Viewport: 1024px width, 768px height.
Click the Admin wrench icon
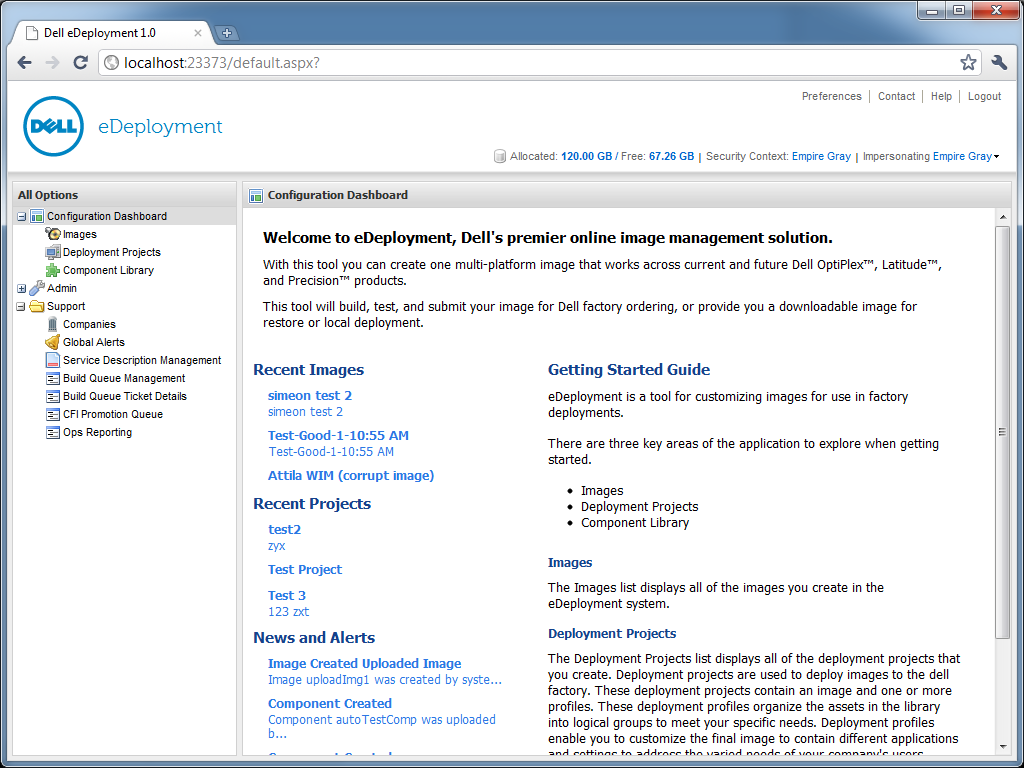pyautogui.click(x=37, y=288)
